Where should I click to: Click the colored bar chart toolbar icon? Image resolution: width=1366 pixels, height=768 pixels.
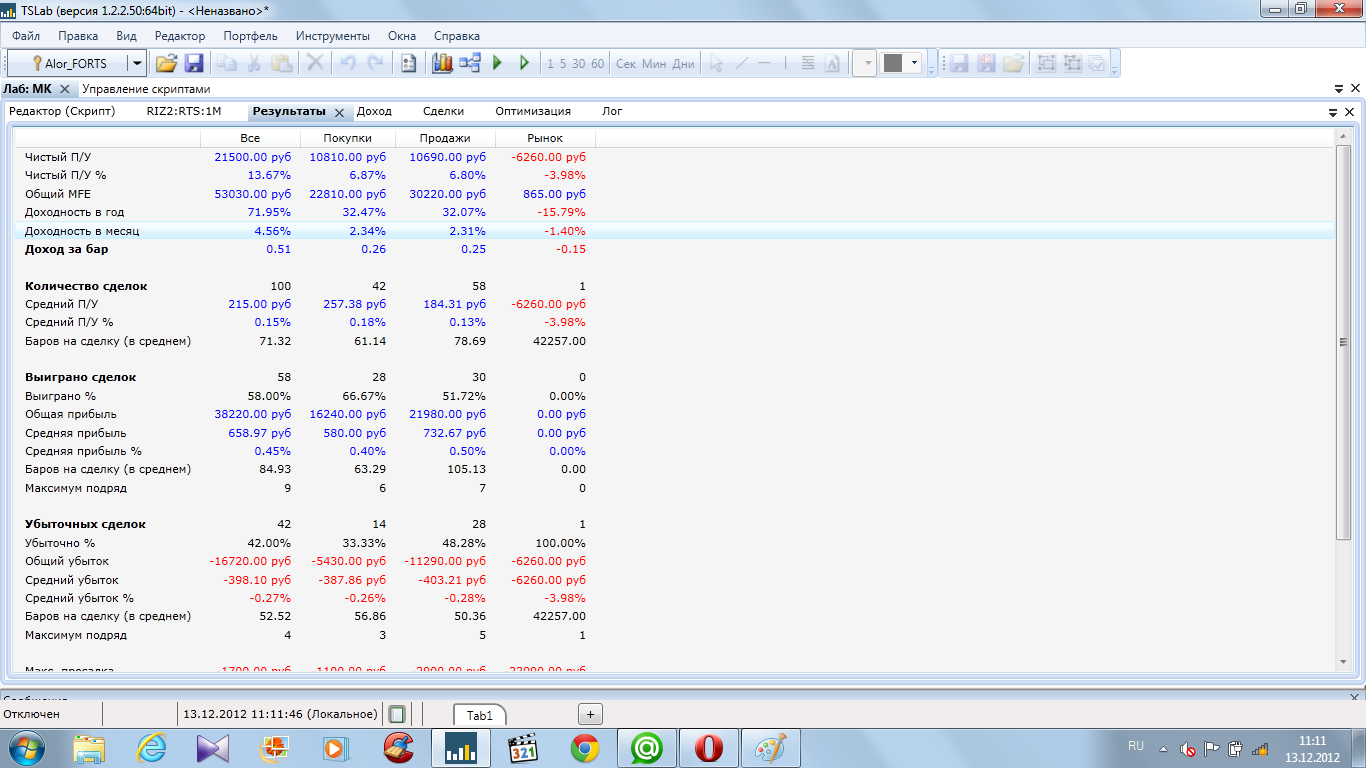click(442, 63)
